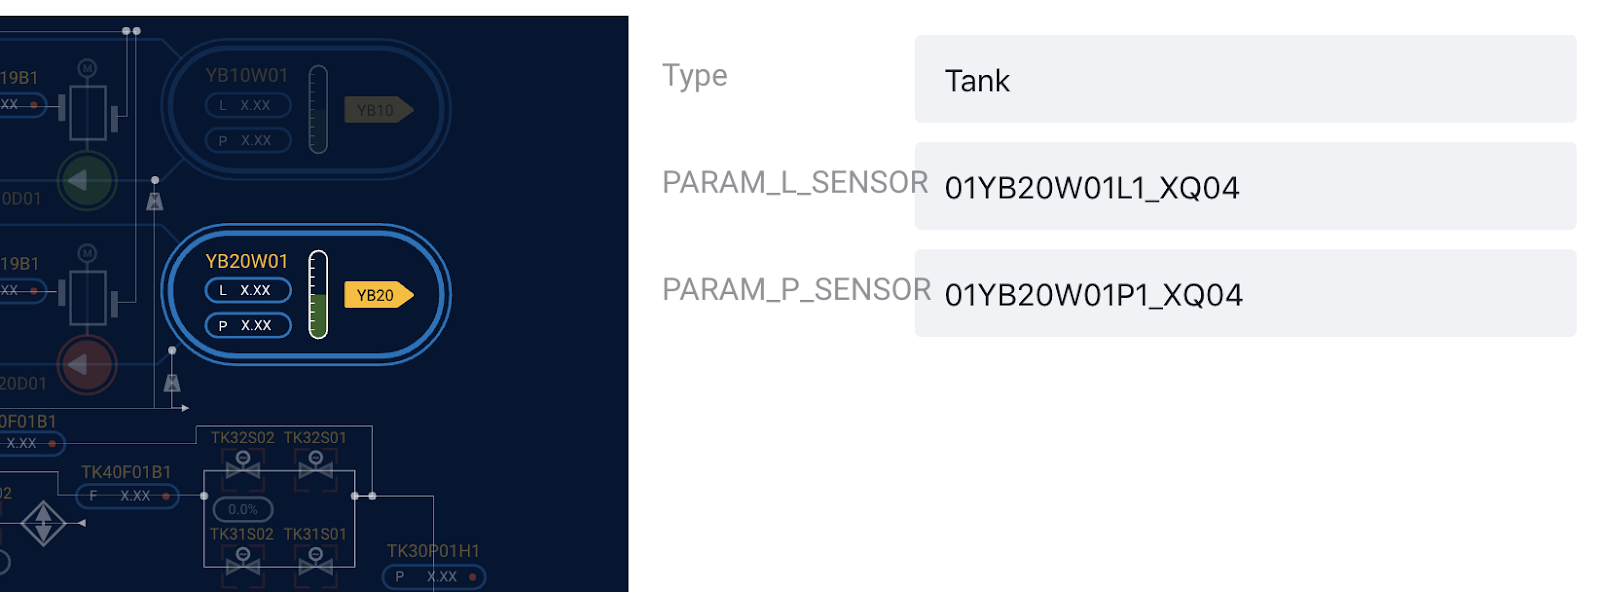Click the PARAM_P_SENSOR value field
This screenshot has height=592, width=1600.
(1245, 293)
